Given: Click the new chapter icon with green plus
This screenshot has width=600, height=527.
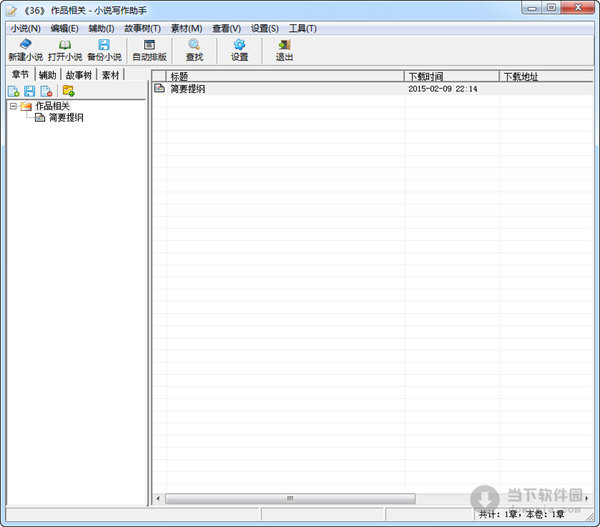Looking at the screenshot, I should [x=13, y=91].
